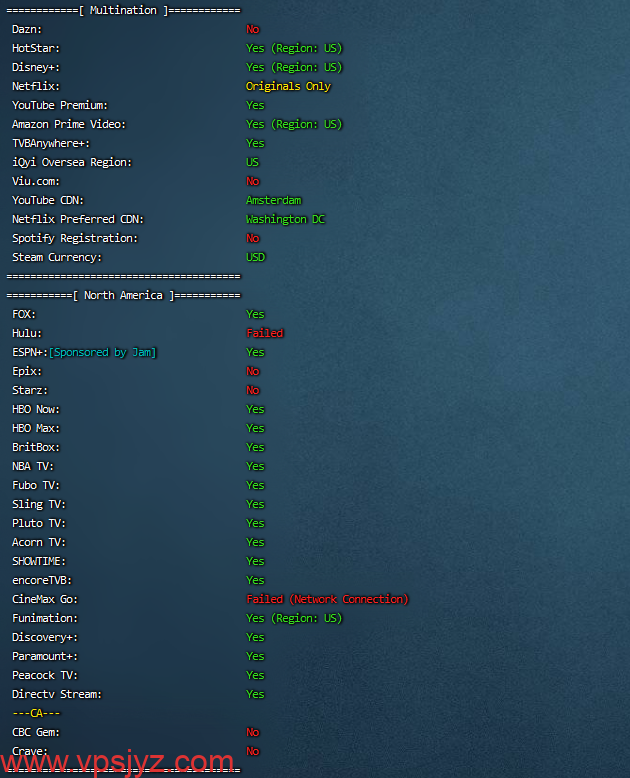Select the red No beside Spotify Registration

click(252, 238)
